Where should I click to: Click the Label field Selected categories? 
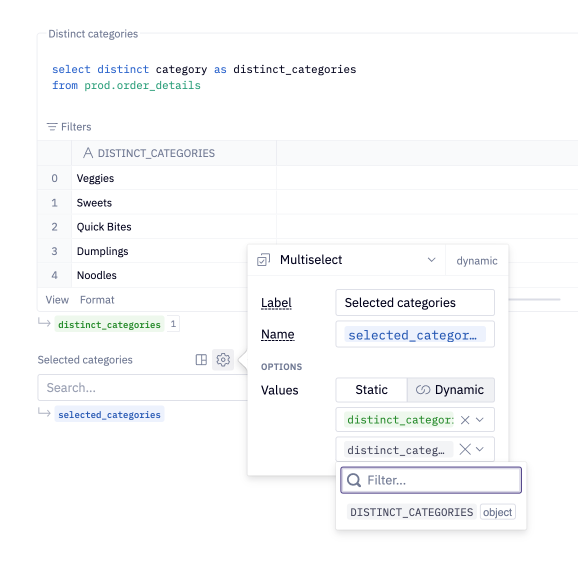click(415, 303)
